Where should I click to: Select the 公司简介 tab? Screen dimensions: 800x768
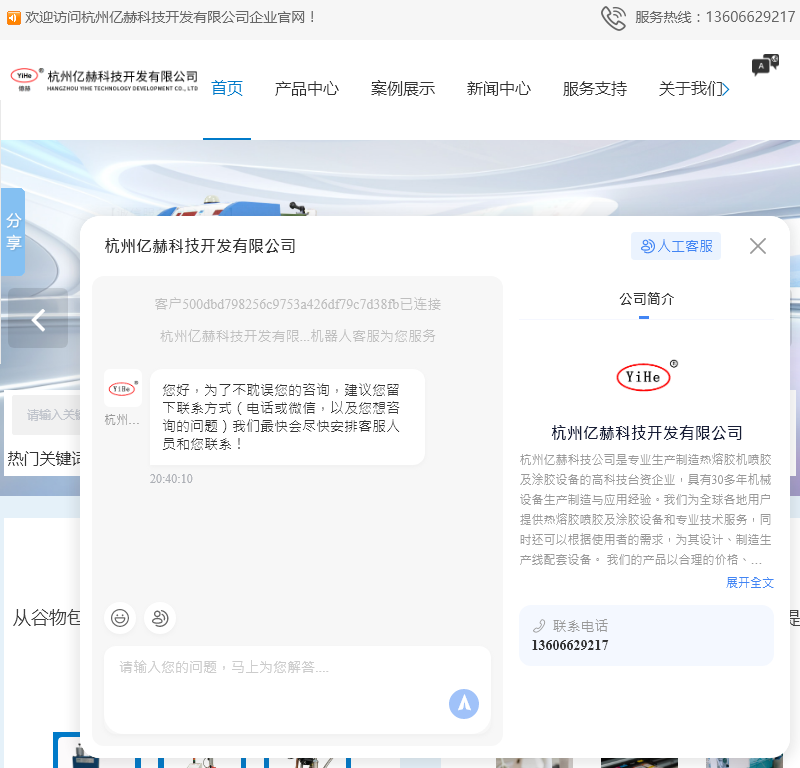pos(646,299)
